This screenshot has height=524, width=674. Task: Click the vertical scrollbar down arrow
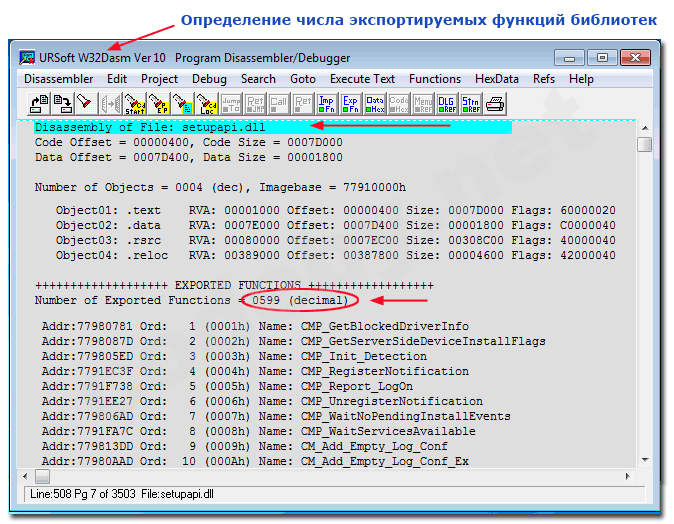pos(645,460)
